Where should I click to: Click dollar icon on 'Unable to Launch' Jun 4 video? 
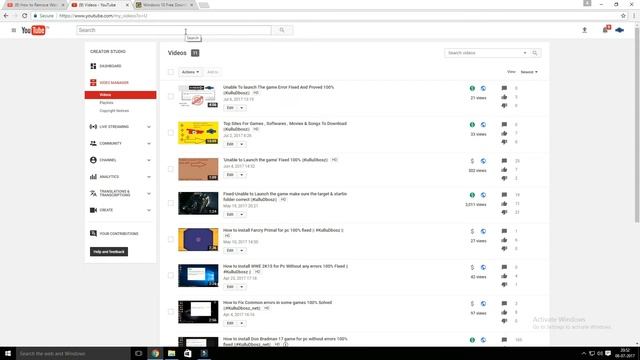pos(472,161)
